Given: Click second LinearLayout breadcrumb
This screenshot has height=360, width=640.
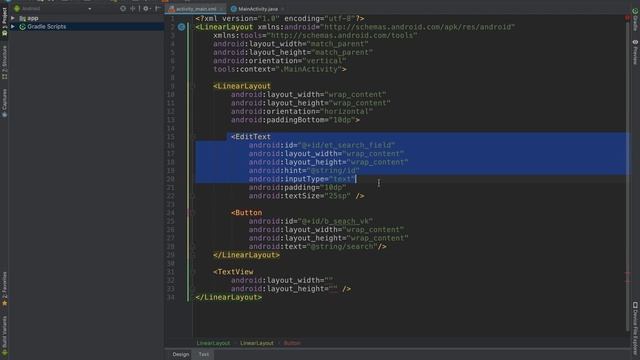Looking at the screenshot, I should 257,343.
